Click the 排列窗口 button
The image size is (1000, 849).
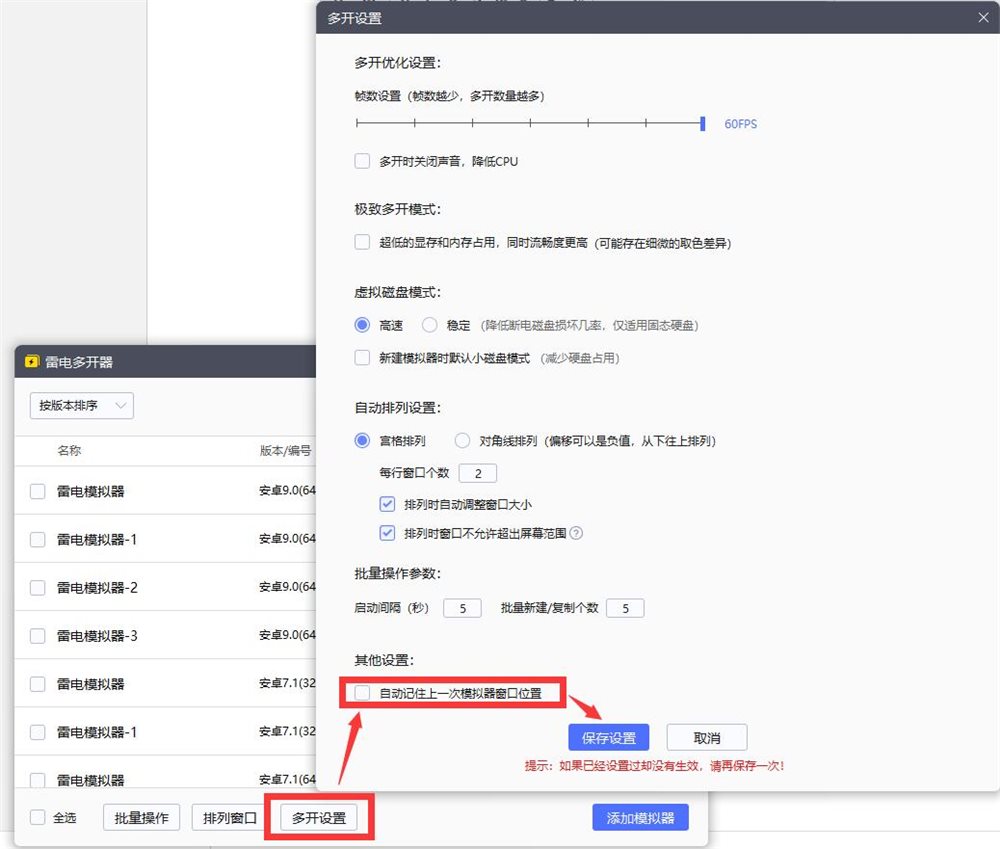click(230, 817)
